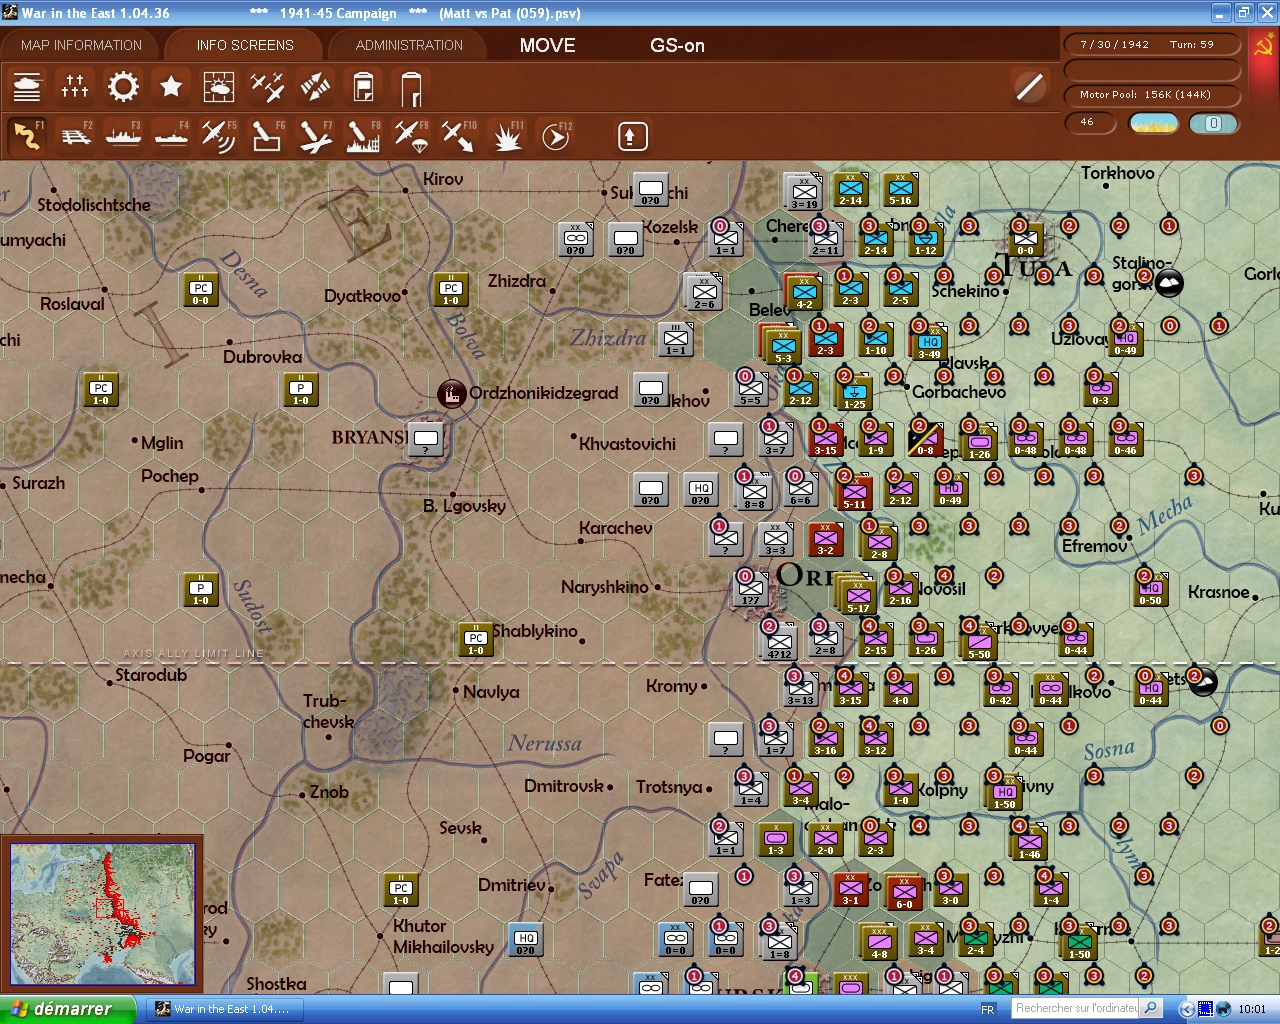The width and height of the screenshot is (1280, 1024).
Task: Click the diagonal slash round icon
Action: pyautogui.click(x=1029, y=87)
